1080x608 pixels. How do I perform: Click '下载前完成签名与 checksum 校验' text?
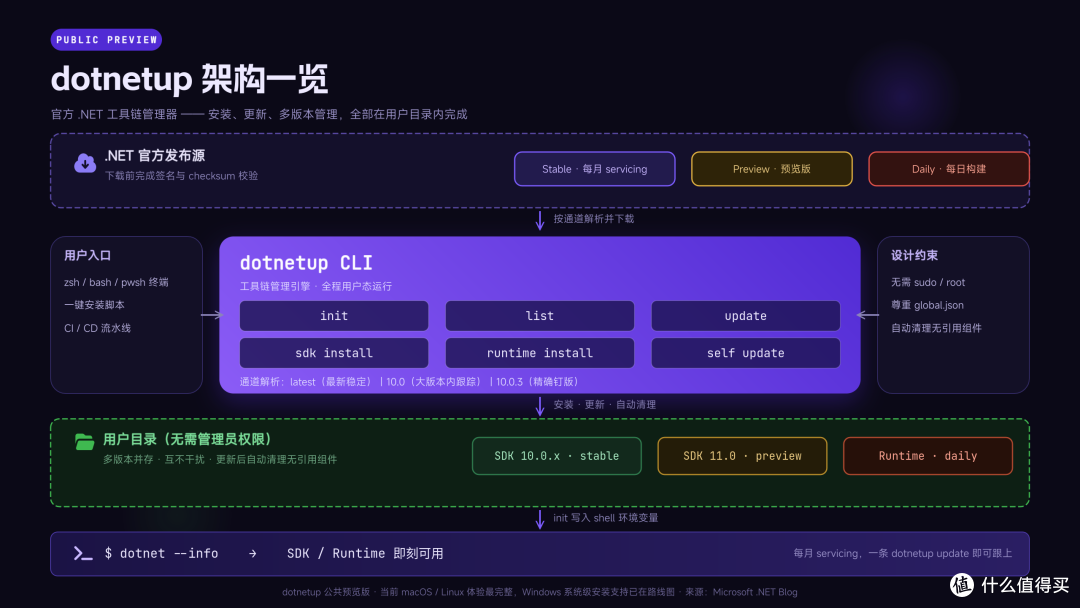pos(181,176)
